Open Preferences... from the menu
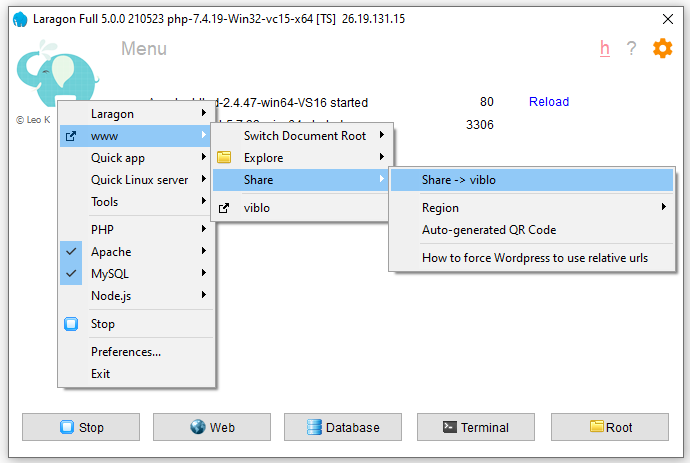This screenshot has width=690, height=463. click(136, 352)
